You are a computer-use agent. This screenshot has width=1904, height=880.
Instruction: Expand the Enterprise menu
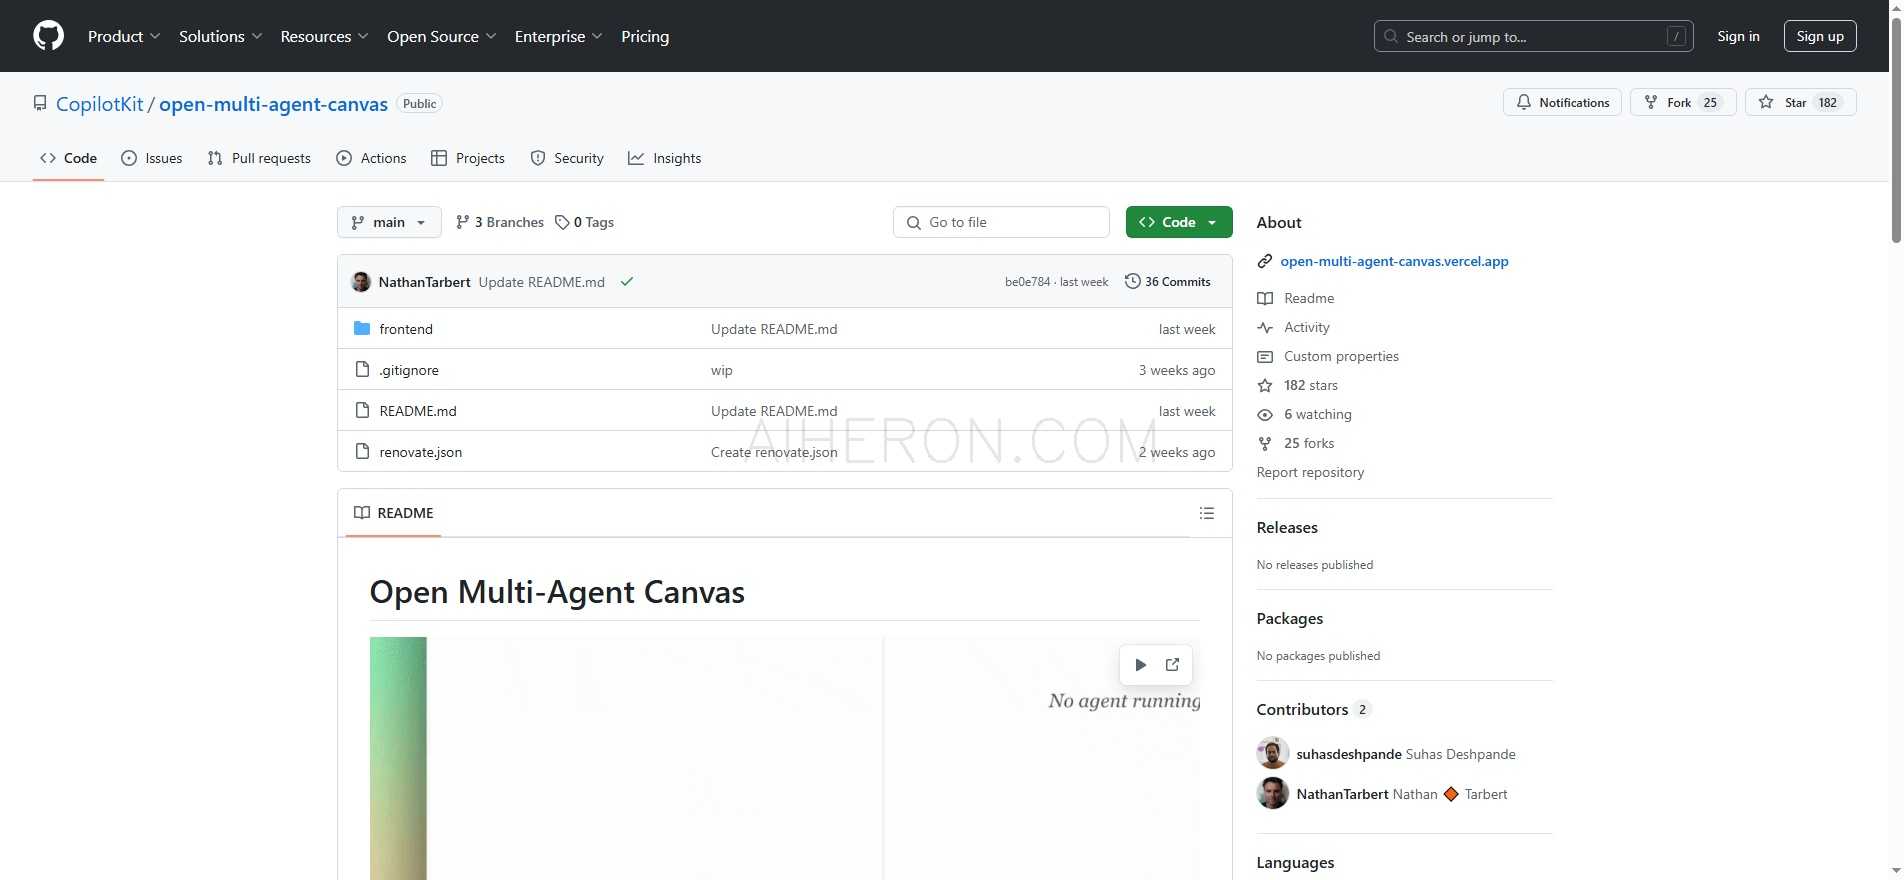click(558, 36)
